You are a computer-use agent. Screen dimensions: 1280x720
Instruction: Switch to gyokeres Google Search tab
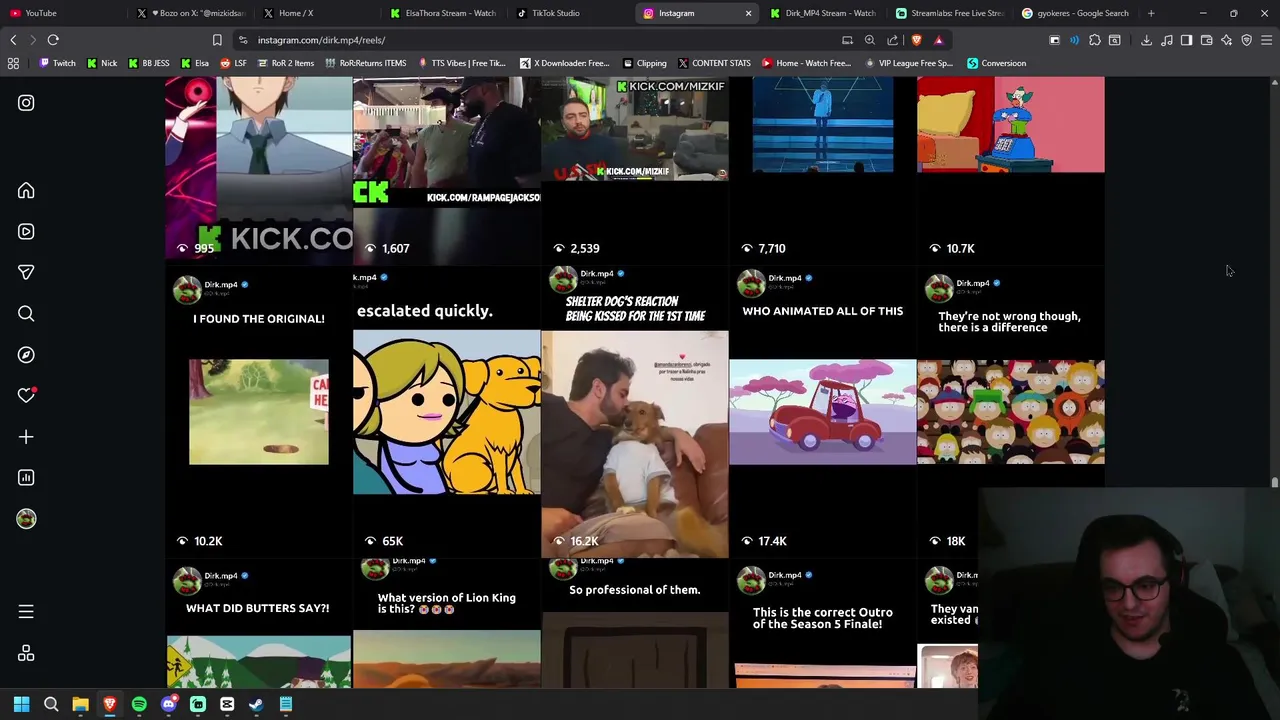coord(1075,13)
